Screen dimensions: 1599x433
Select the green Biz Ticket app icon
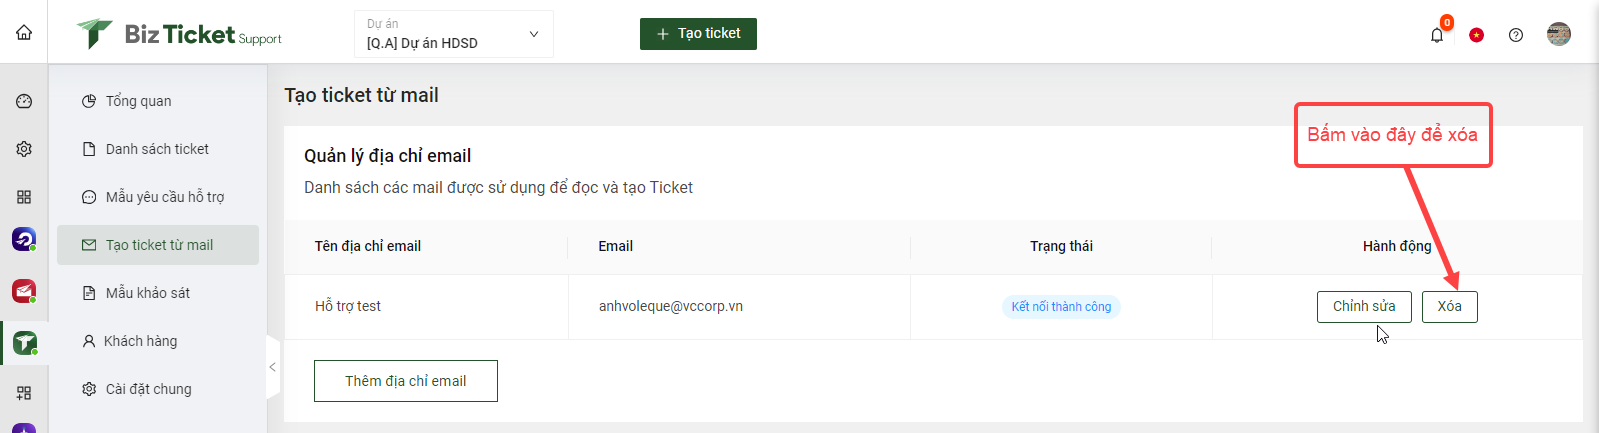tap(24, 343)
